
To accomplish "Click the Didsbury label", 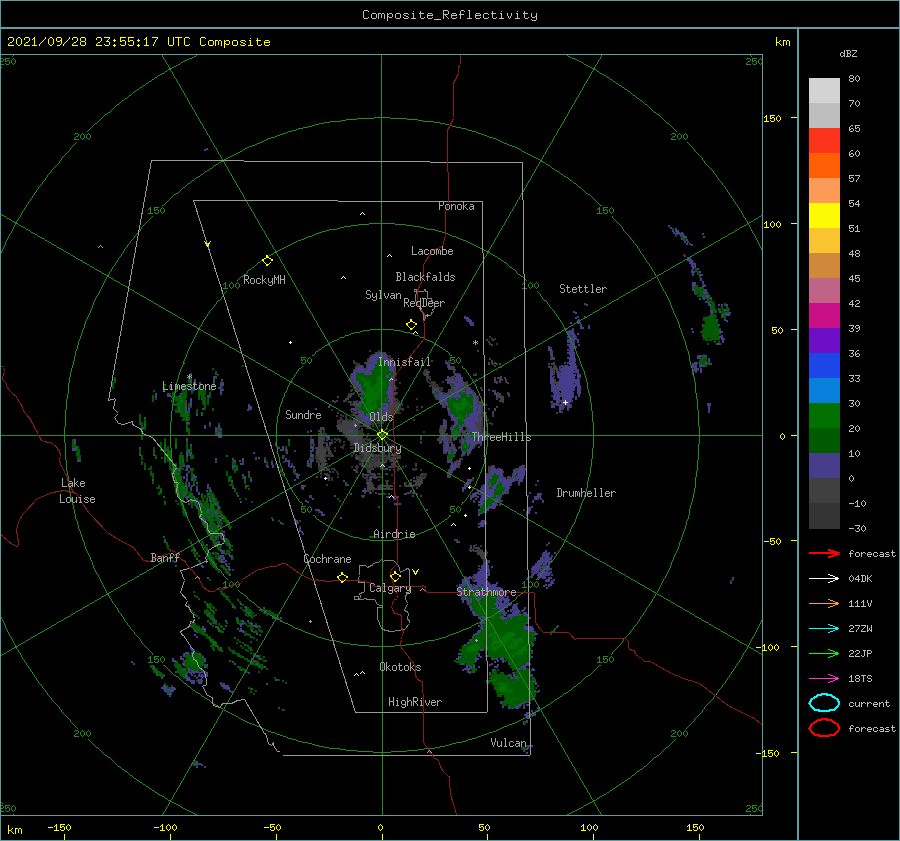I will point(378,448).
